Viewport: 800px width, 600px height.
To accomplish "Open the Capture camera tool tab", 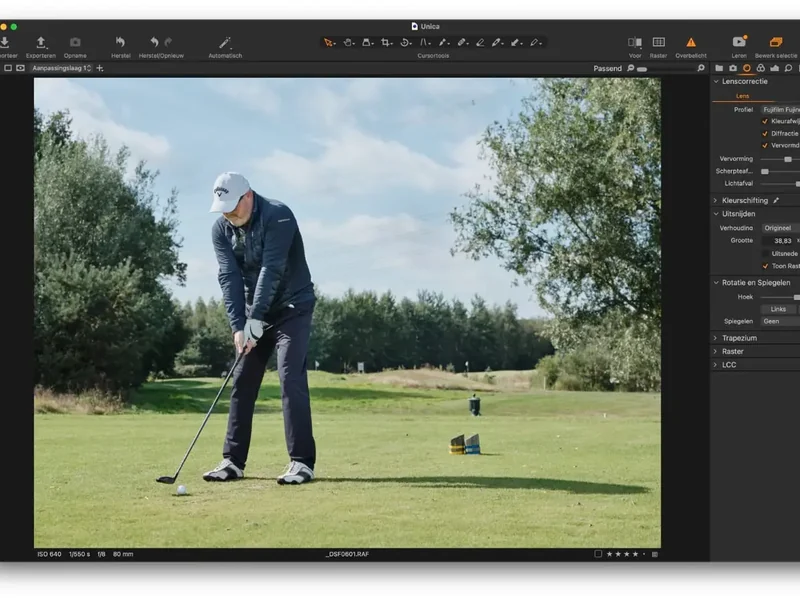I will (733, 68).
